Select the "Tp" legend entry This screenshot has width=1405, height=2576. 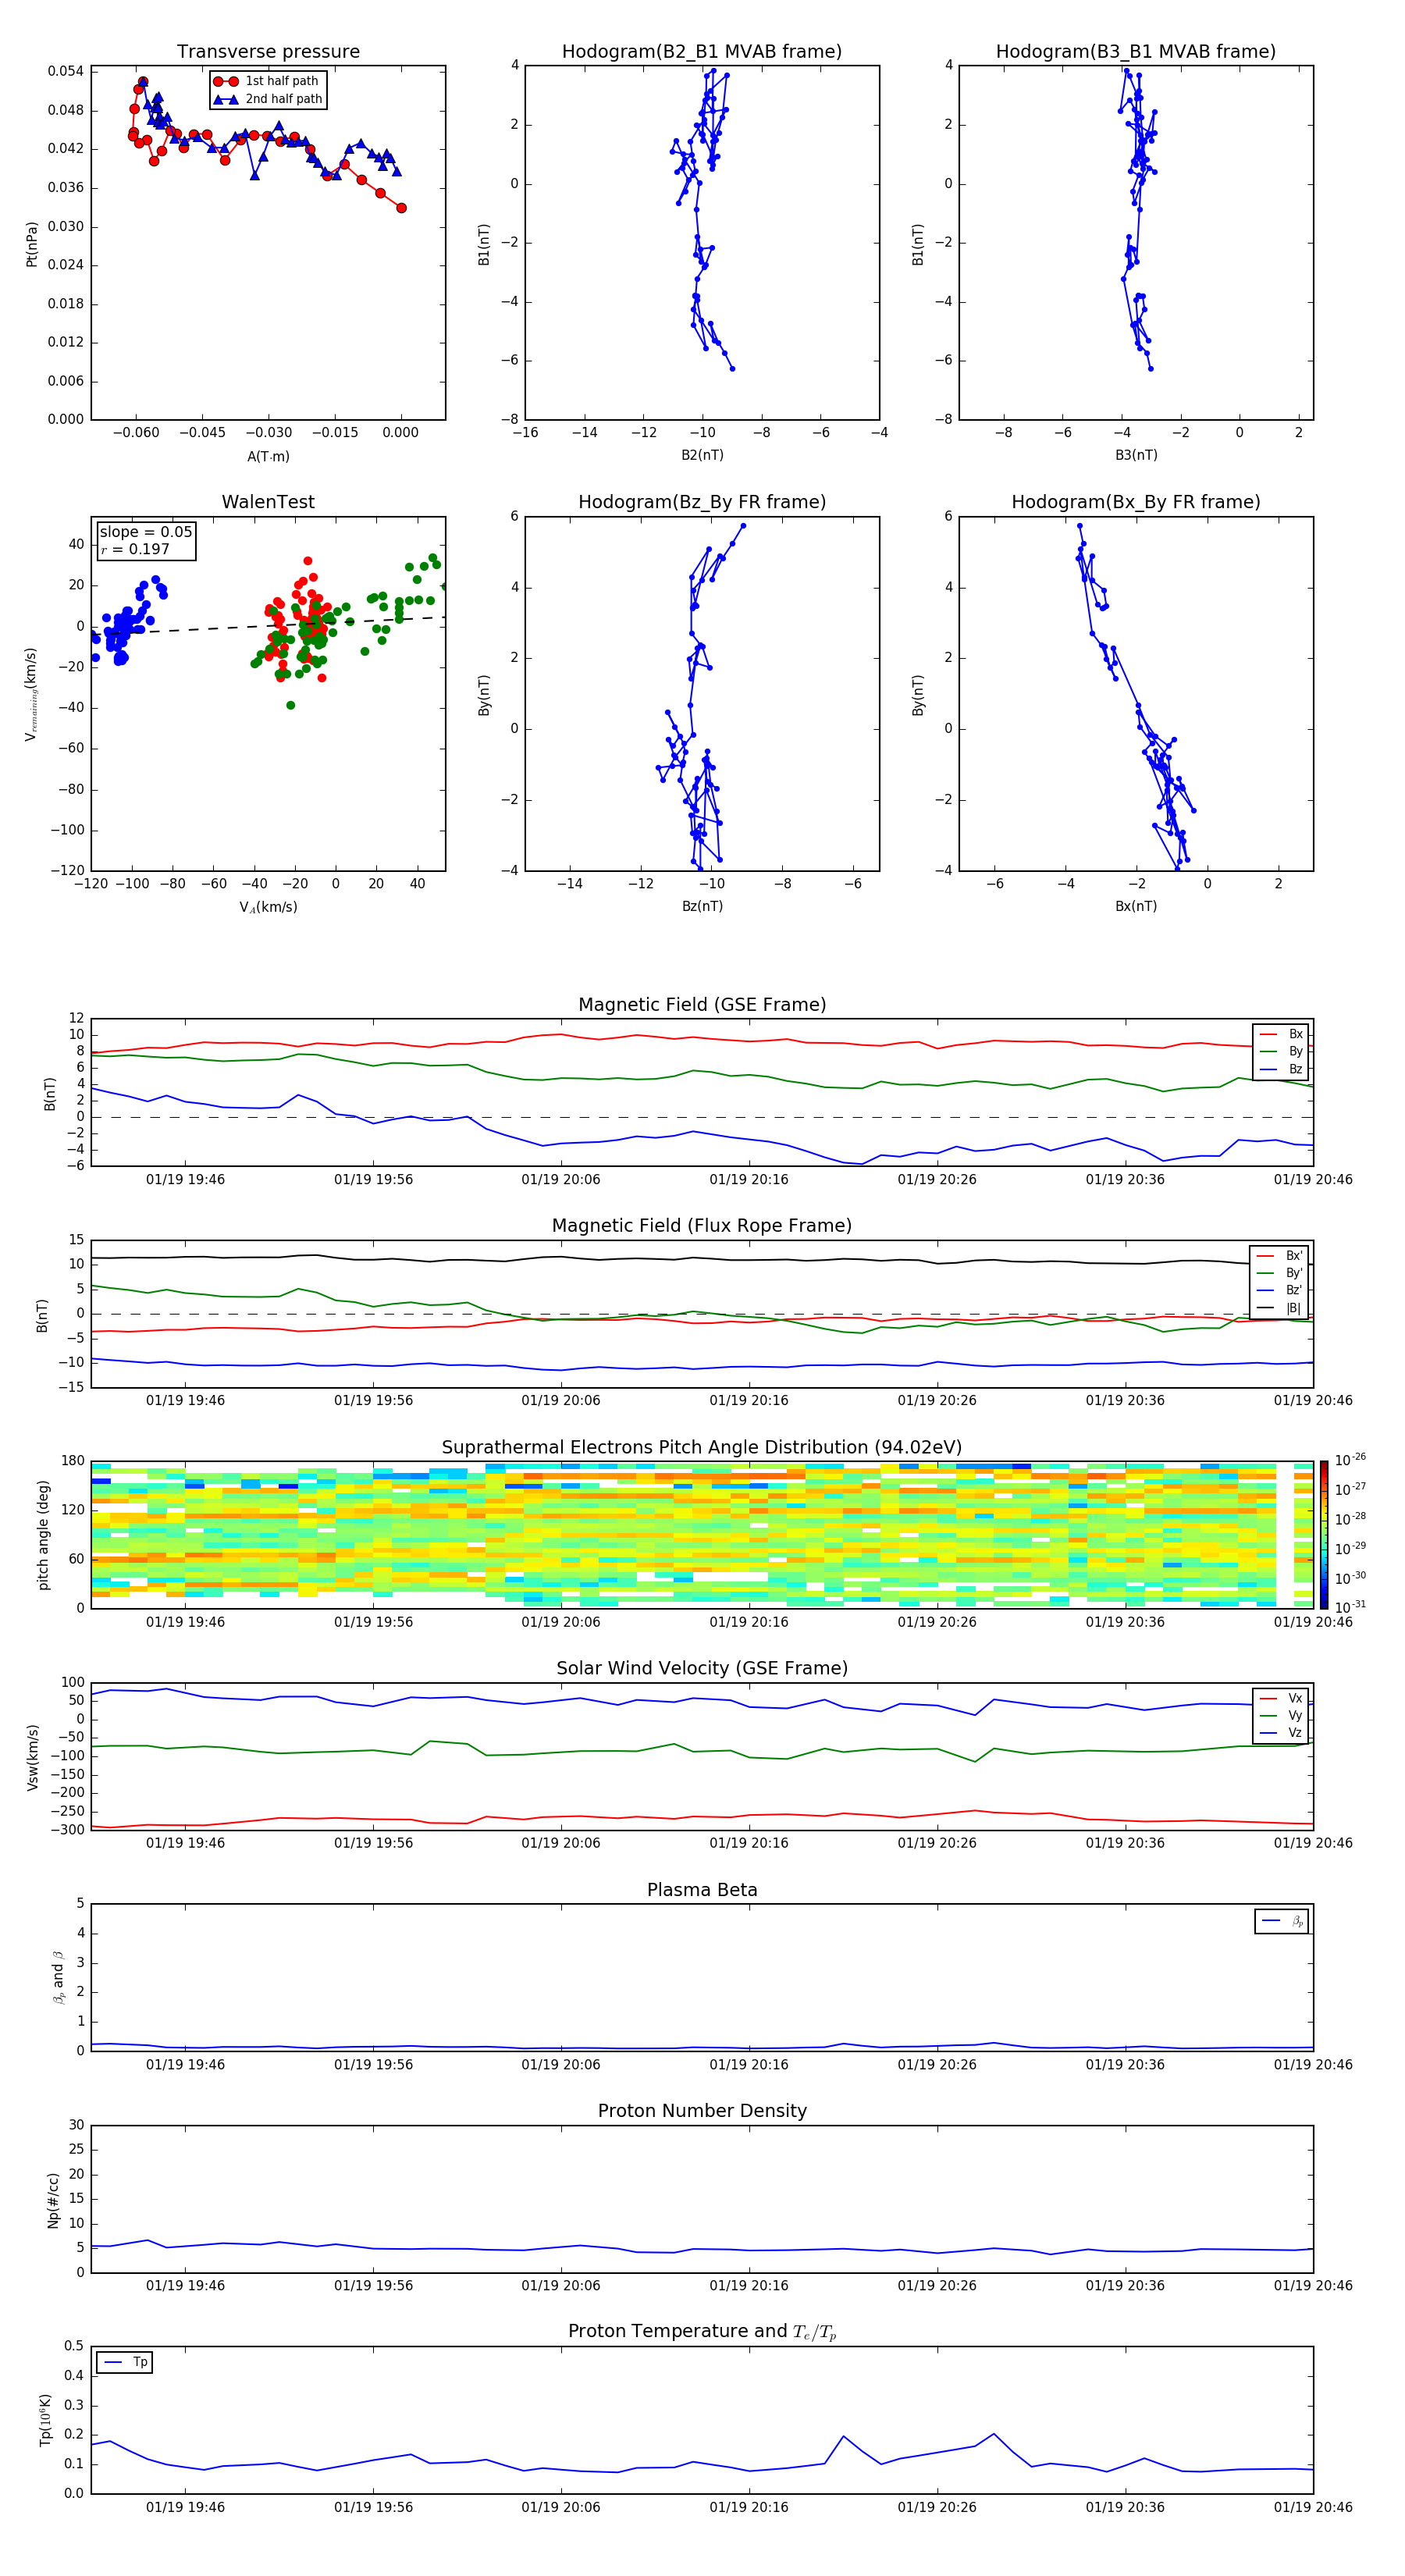pyautogui.click(x=125, y=2362)
